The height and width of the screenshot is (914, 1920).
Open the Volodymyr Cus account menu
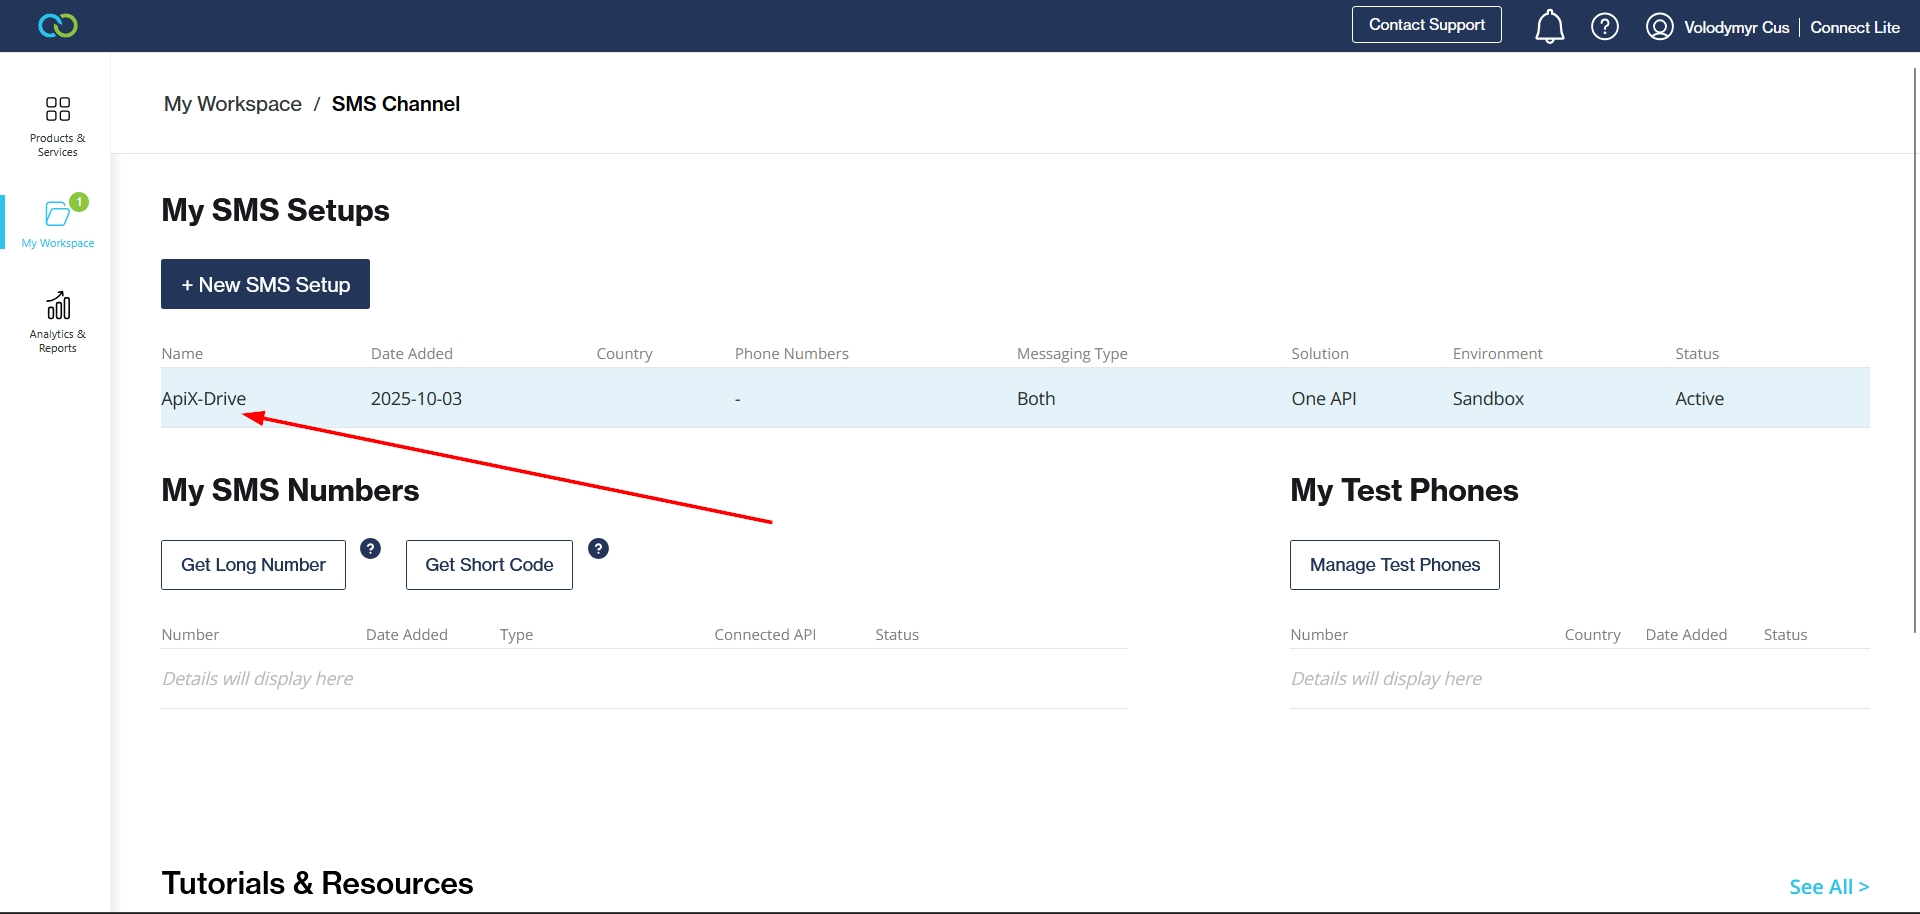[1736, 27]
